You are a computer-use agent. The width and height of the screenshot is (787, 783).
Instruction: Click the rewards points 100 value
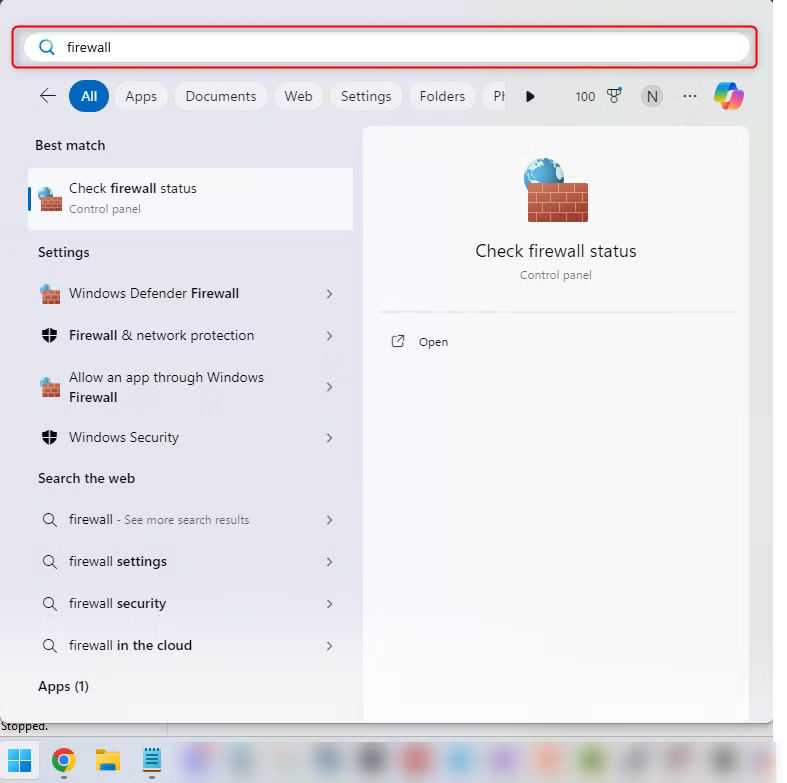(585, 96)
